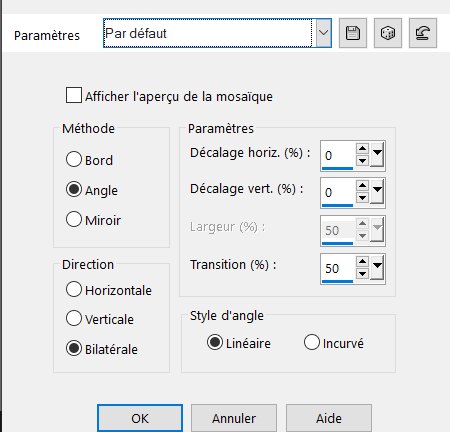Select the Bord method radio button

74,159
